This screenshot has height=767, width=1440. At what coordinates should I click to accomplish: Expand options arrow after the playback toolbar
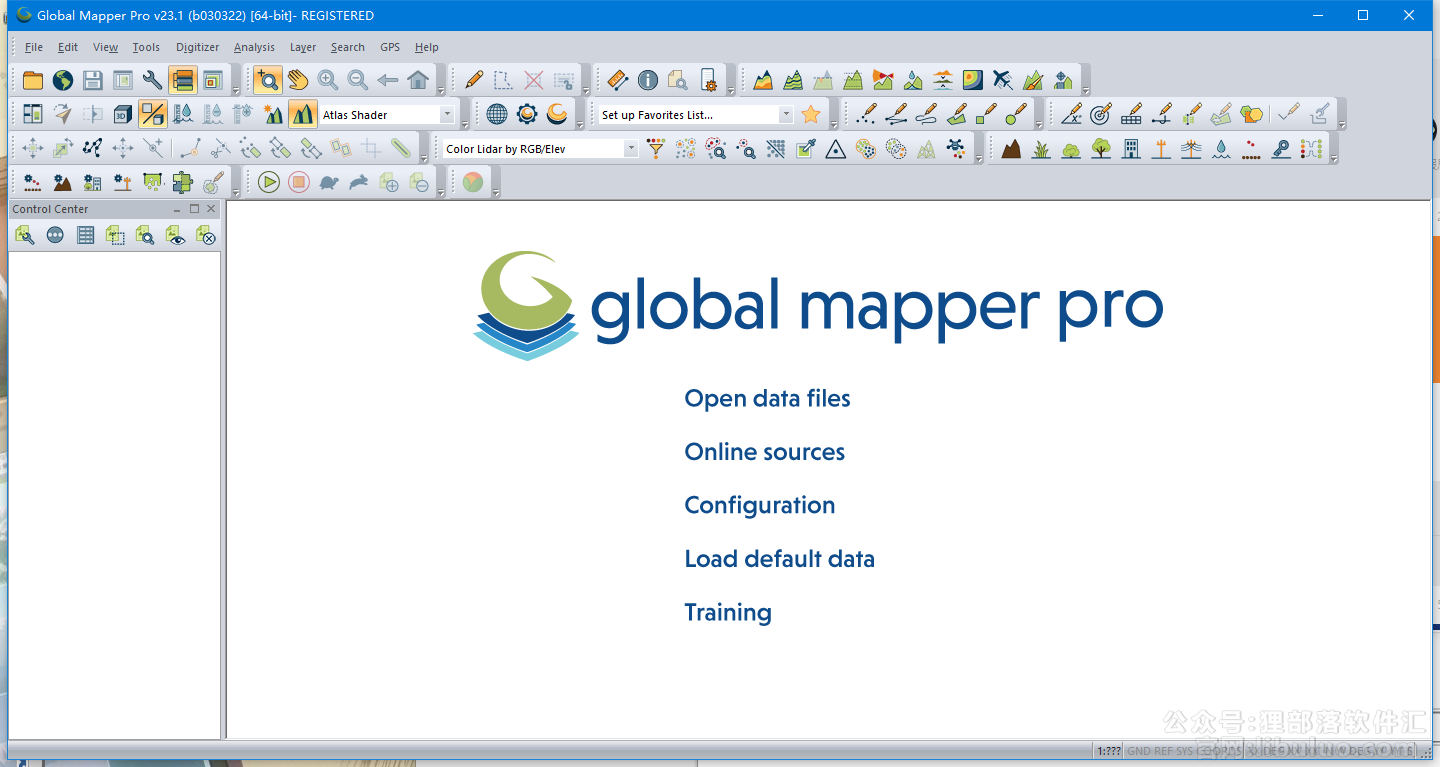point(442,192)
